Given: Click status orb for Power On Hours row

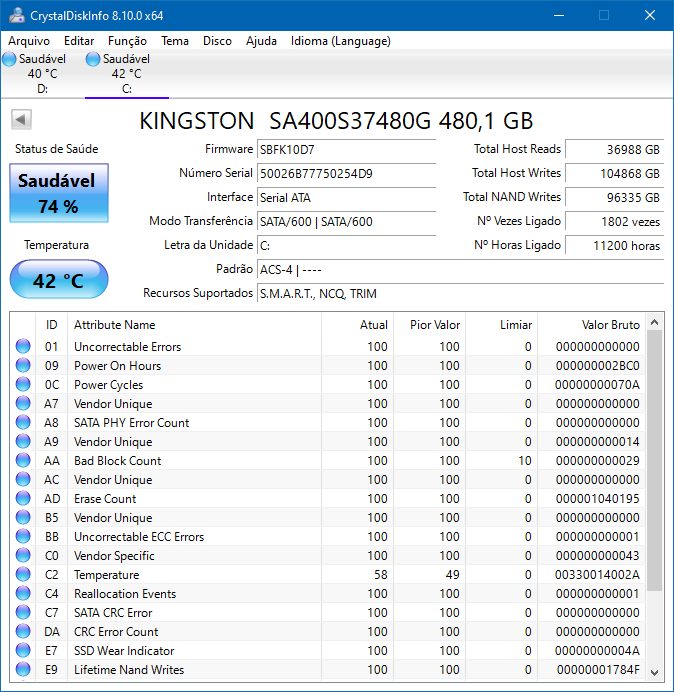Looking at the screenshot, I should coord(23,365).
